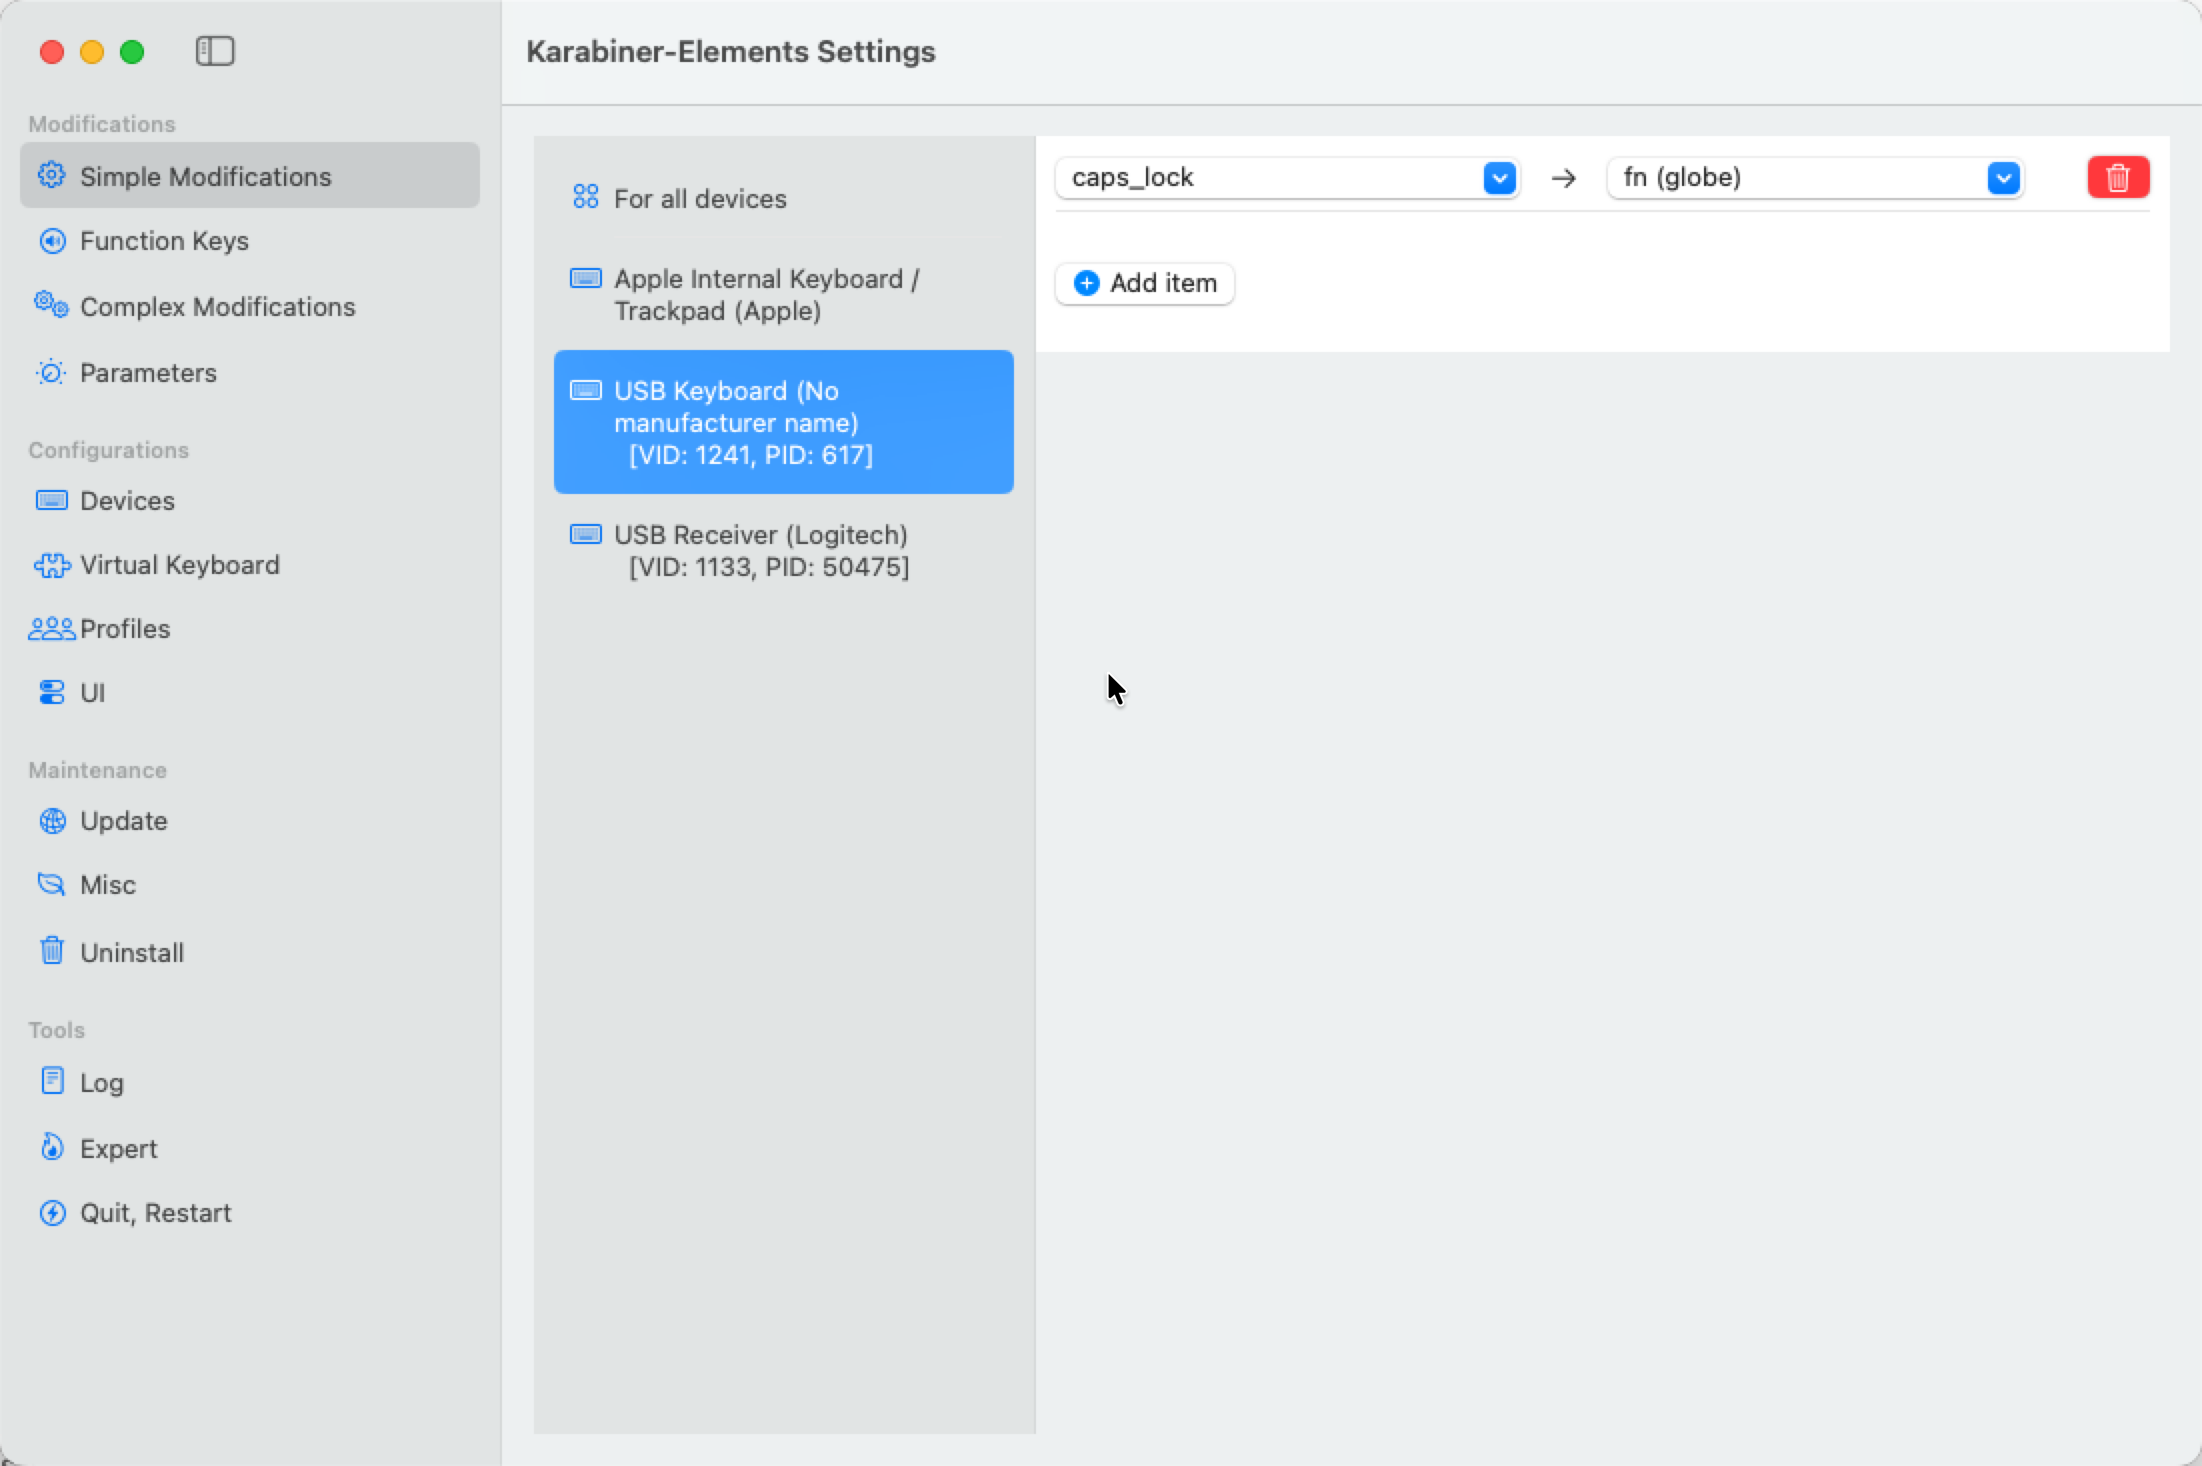Image resolution: width=2202 pixels, height=1466 pixels.
Task: Open the Devices configuration page
Action: tap(127, 501)
